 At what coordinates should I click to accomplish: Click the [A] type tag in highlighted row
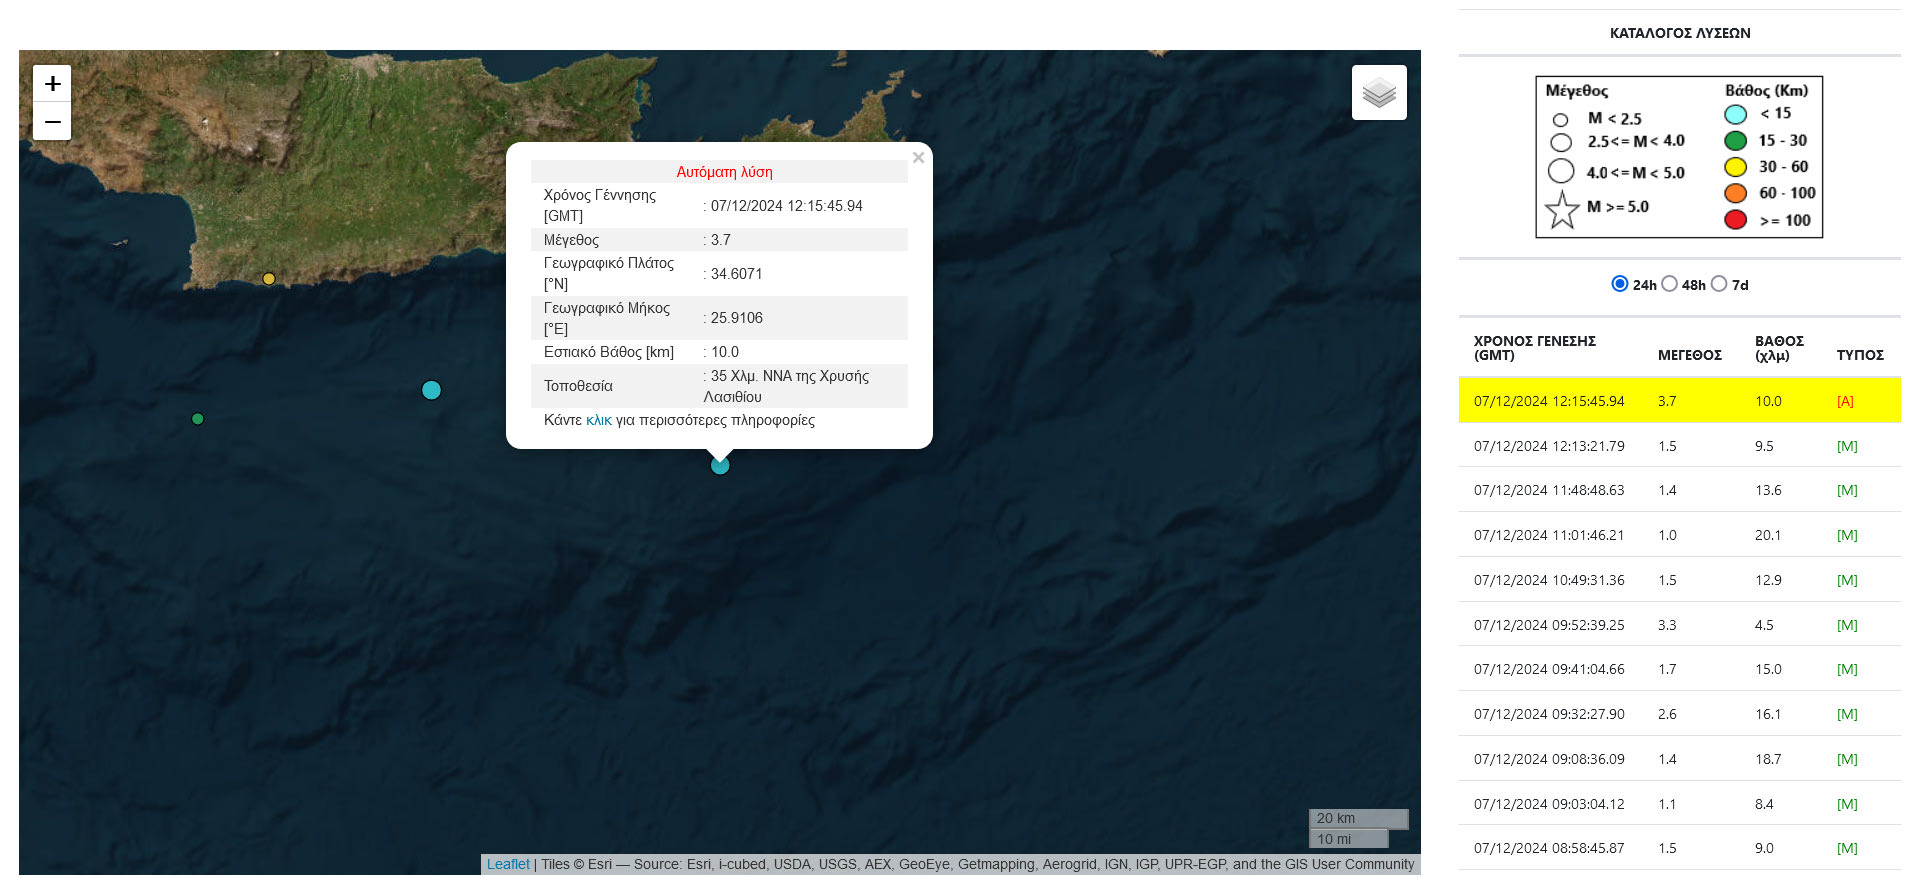click(1845, 401)
